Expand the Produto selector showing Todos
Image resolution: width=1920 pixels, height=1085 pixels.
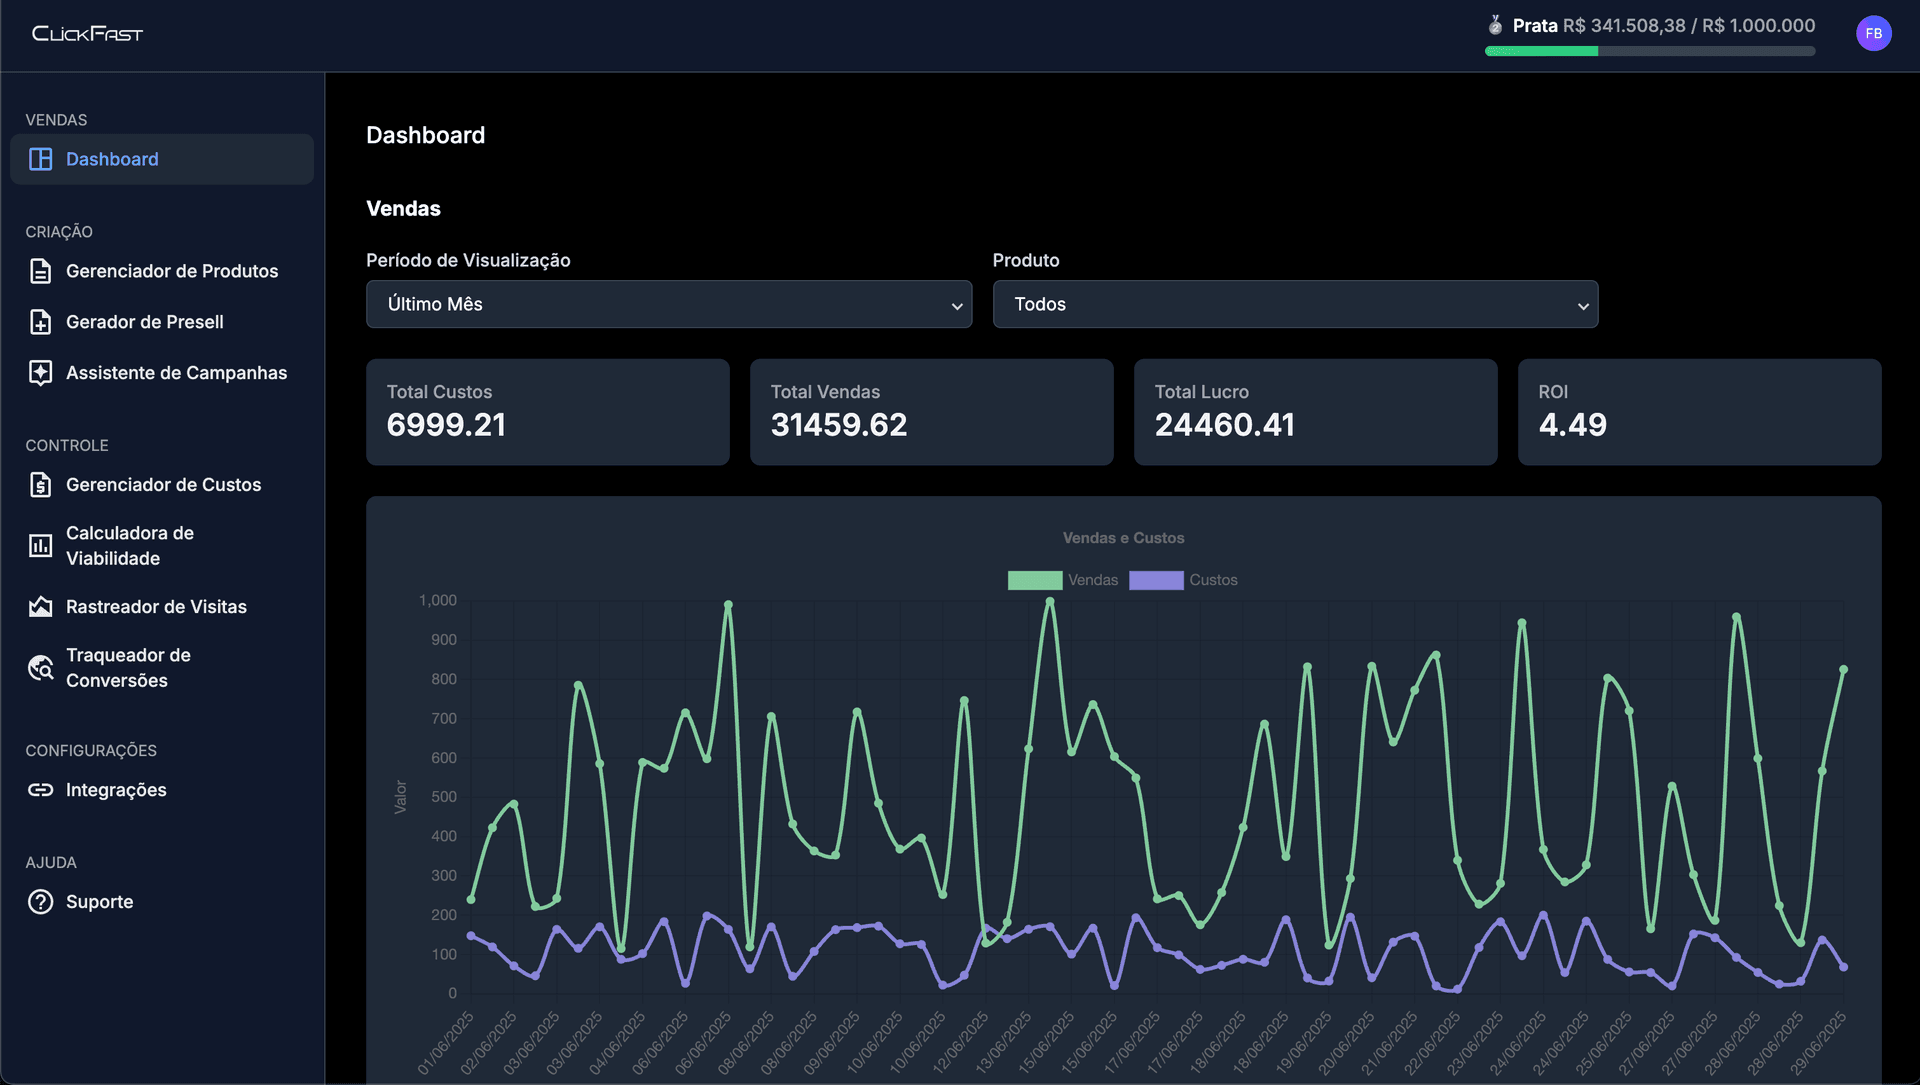coord(1295,304)
